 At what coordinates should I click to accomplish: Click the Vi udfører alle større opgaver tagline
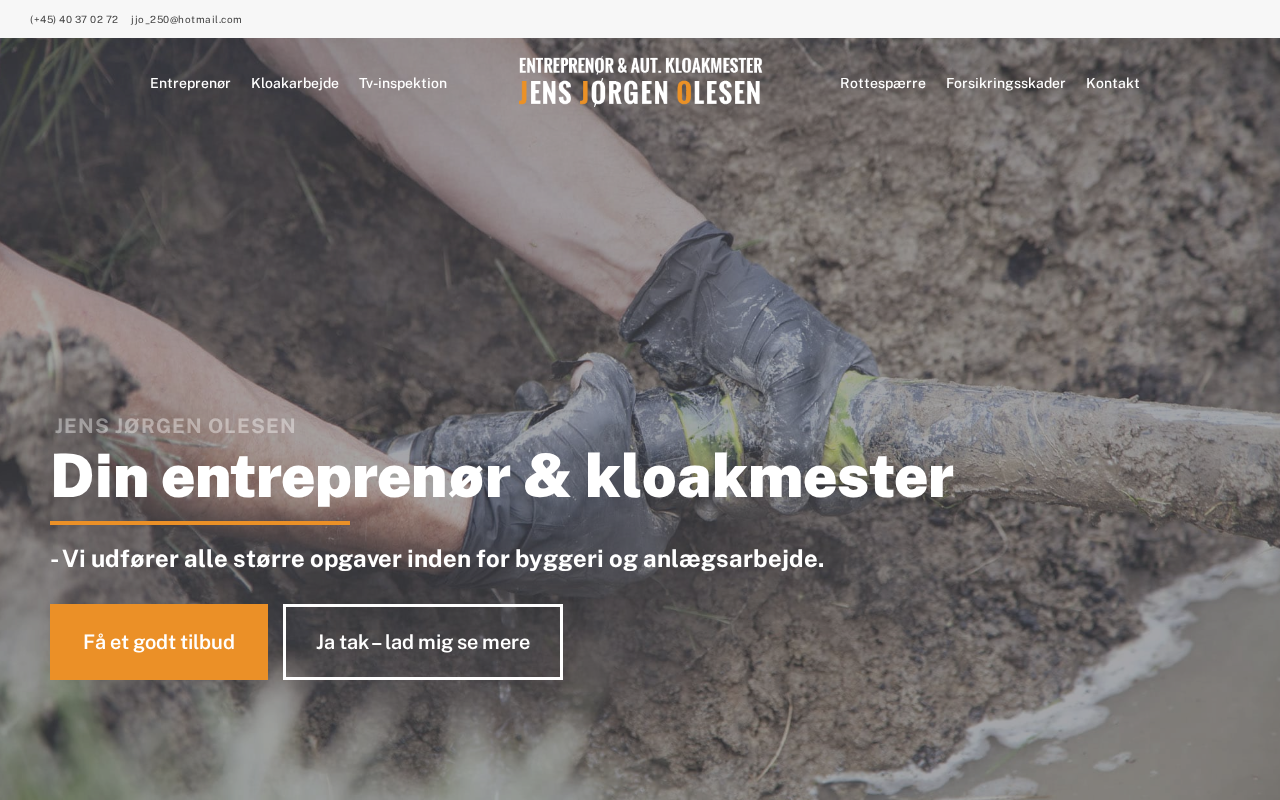click(437, 559)
